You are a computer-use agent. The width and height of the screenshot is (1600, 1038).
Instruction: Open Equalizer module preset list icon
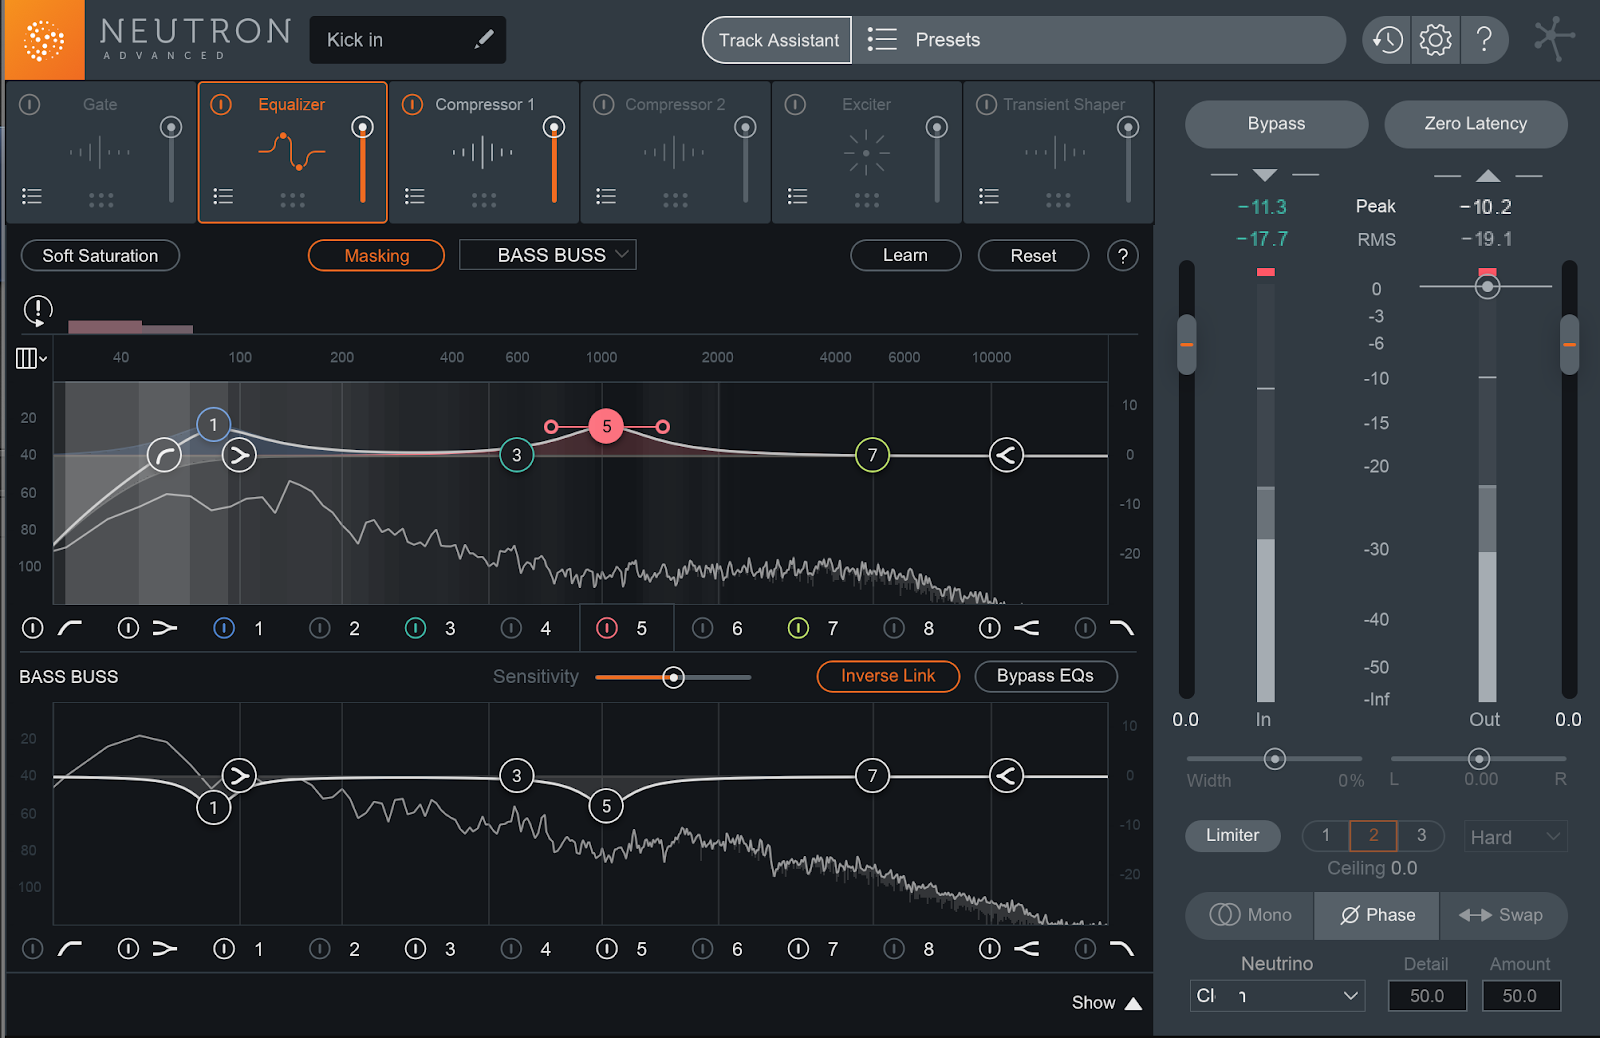(223, 196)
